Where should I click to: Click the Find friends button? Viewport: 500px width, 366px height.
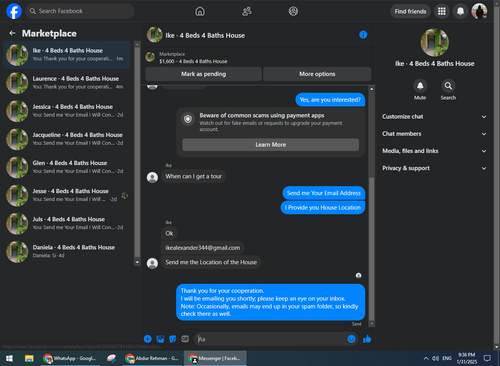[410, 11]
